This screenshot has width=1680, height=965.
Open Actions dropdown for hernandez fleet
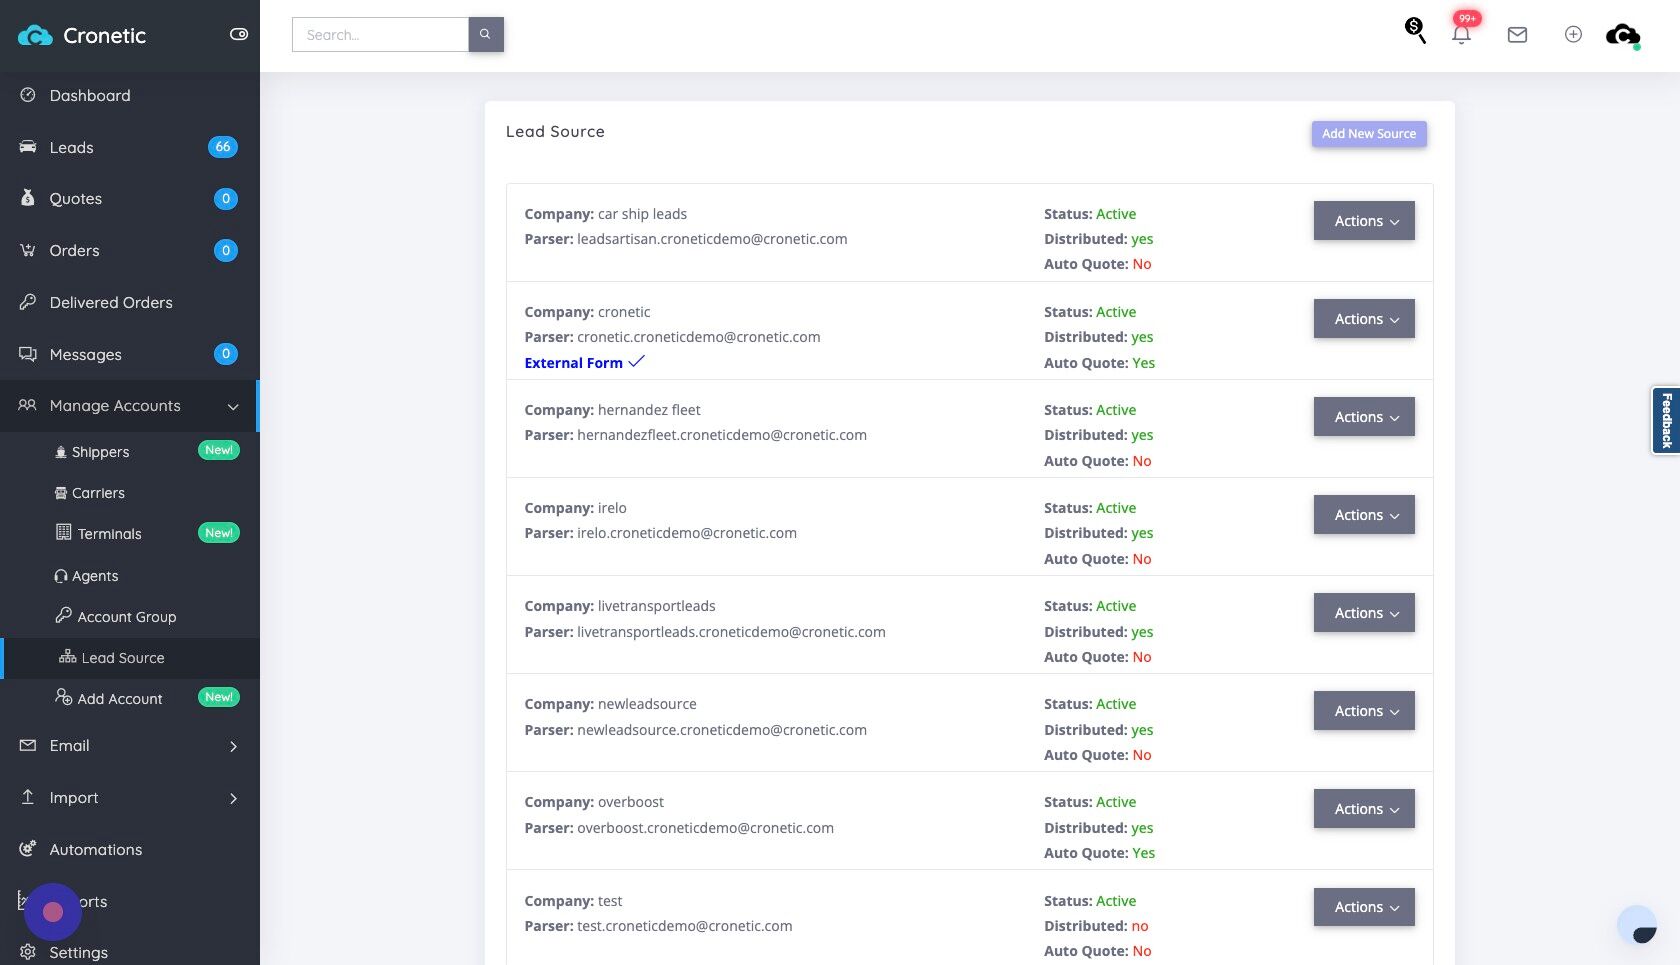1364,417
